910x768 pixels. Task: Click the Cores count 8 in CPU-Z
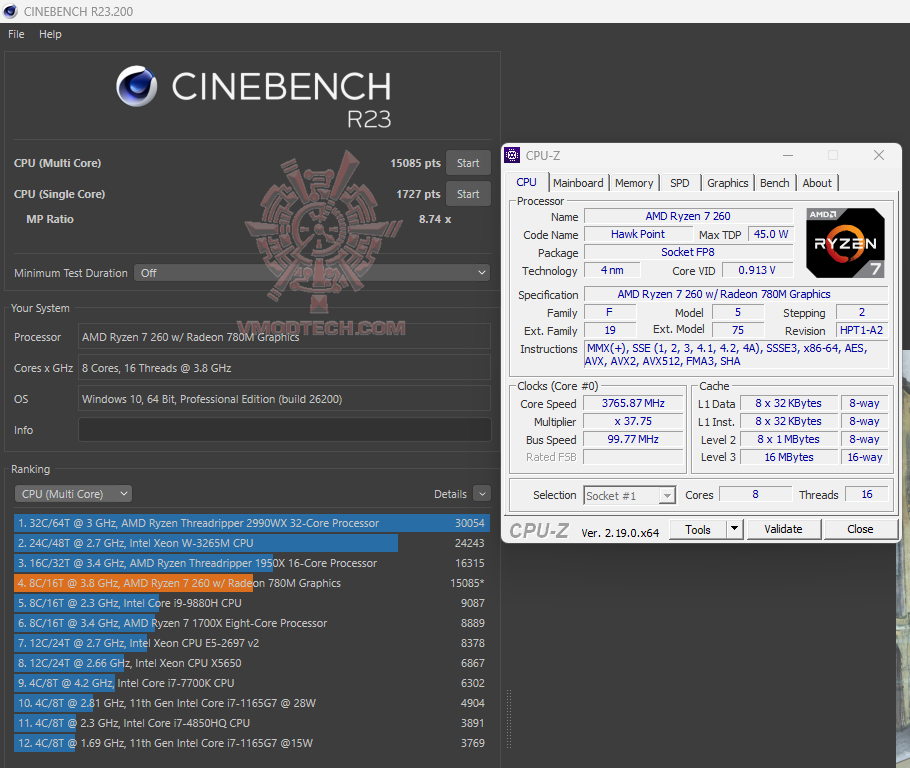pyautogui.click(x=755, y=495)
